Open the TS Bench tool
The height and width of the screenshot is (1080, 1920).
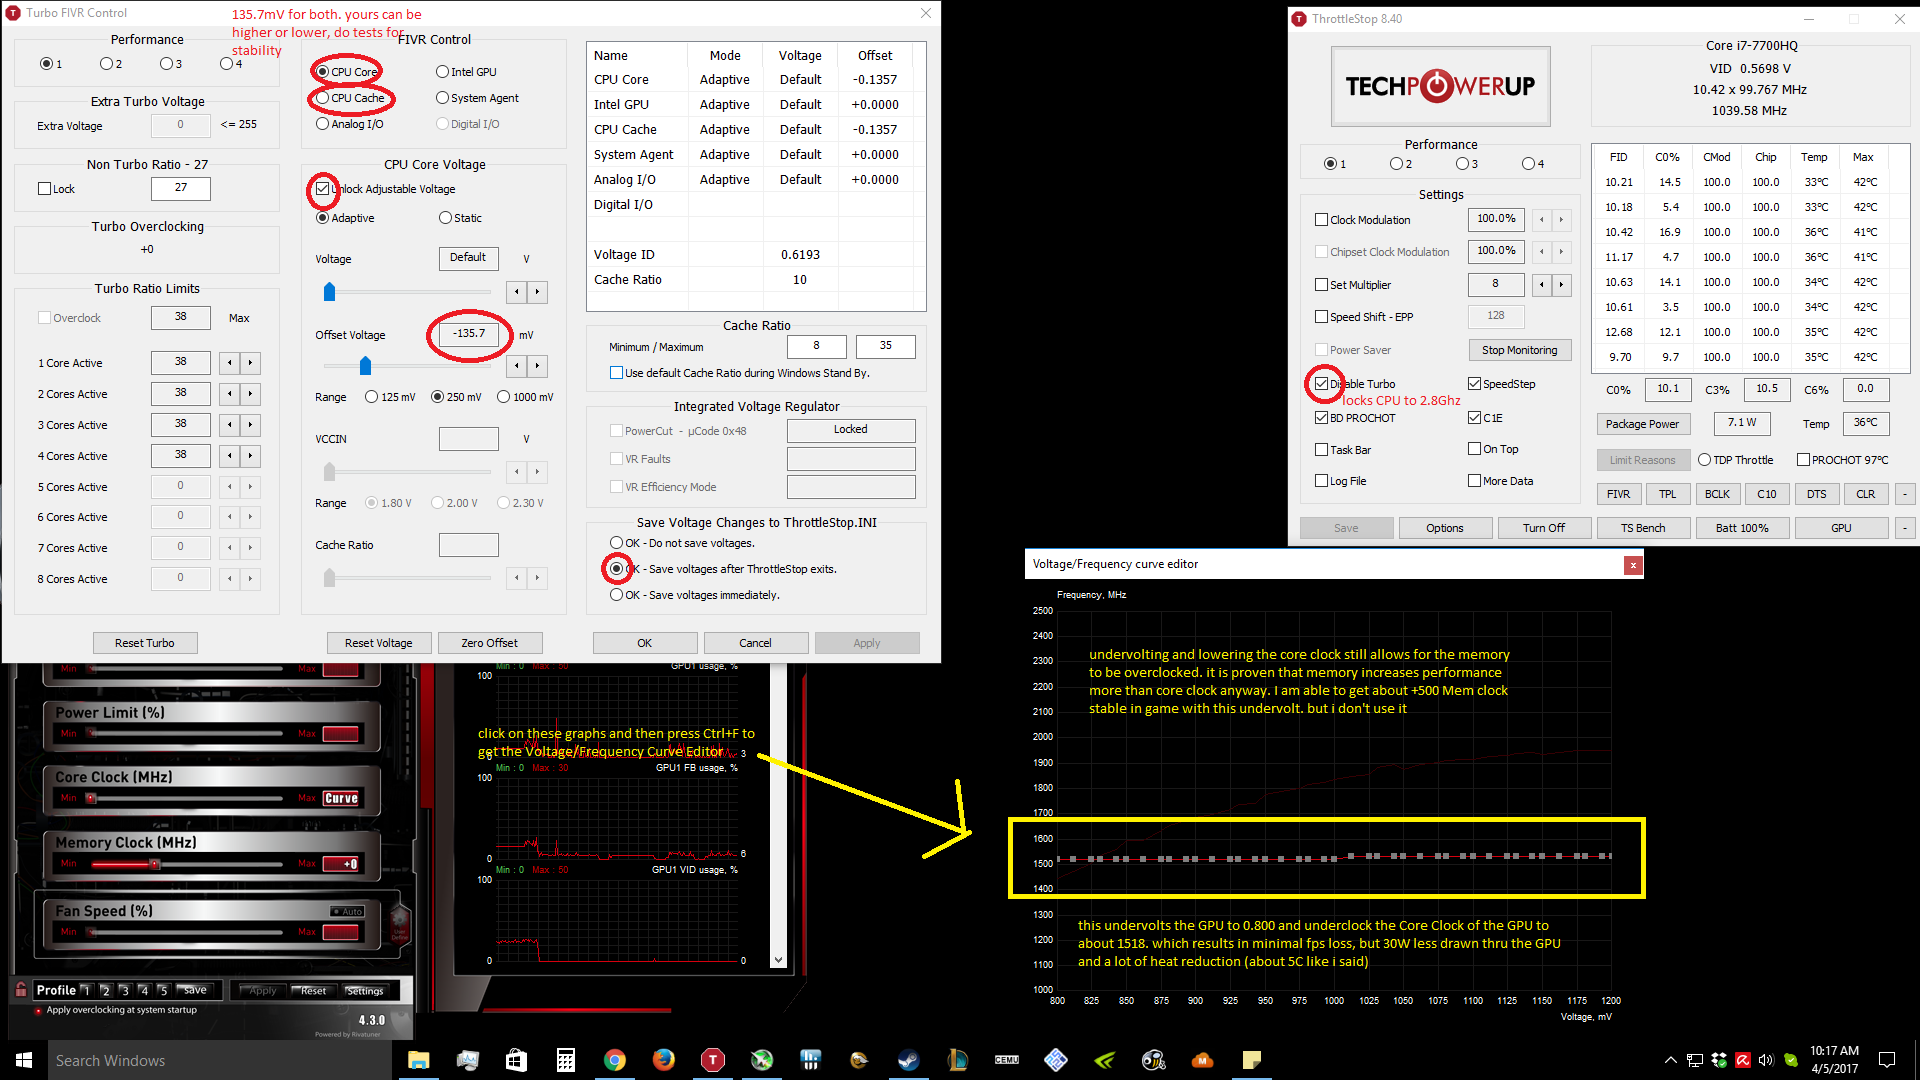click(1643, 528)
